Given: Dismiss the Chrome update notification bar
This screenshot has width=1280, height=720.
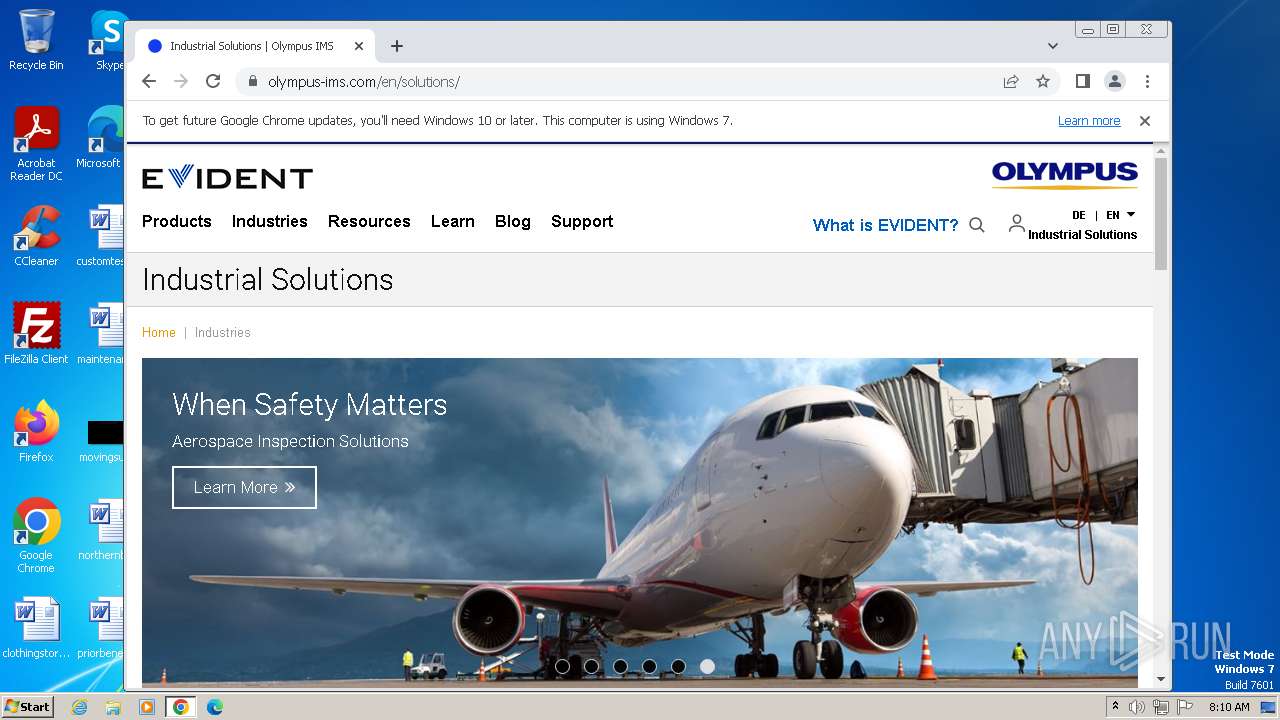Looking at the screenshot, I should tap(1145, 121).
